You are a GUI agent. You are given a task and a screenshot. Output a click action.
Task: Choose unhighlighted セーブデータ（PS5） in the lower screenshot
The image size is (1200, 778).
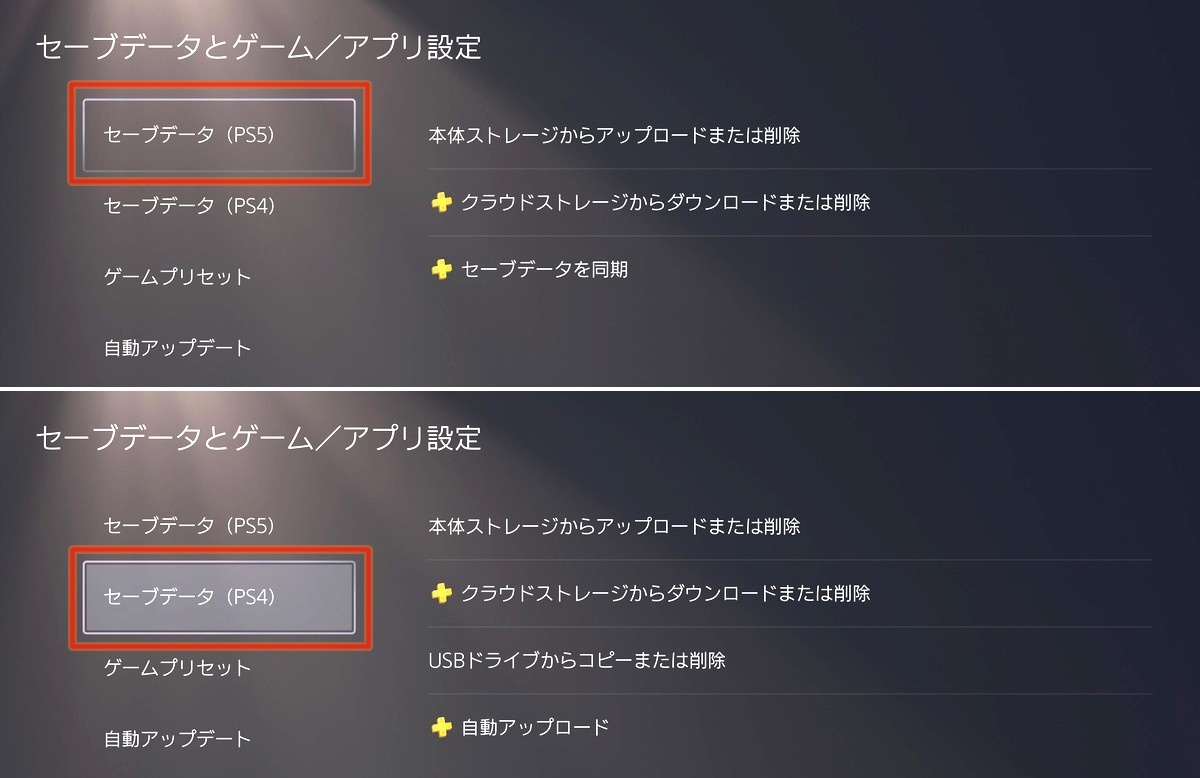coord(189,526)
